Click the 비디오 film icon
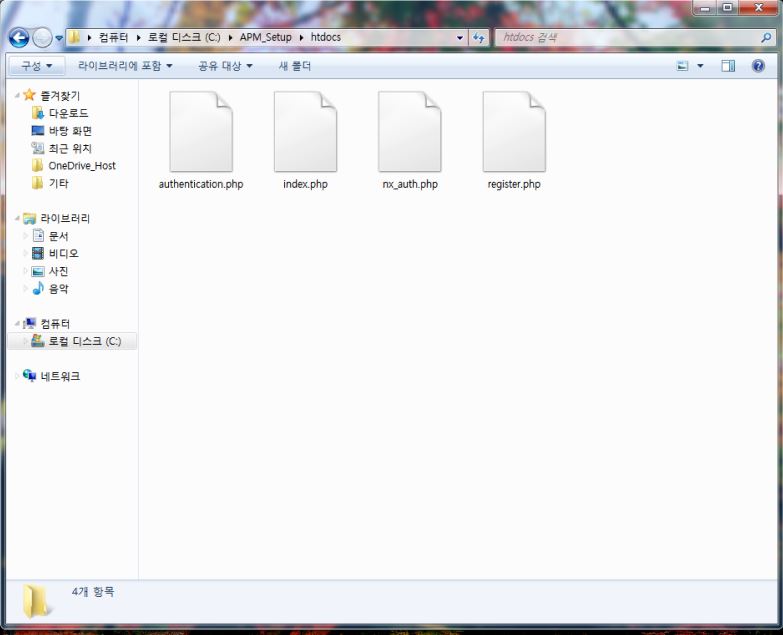The height and width of the screenshot is (635, 783). 38,253
